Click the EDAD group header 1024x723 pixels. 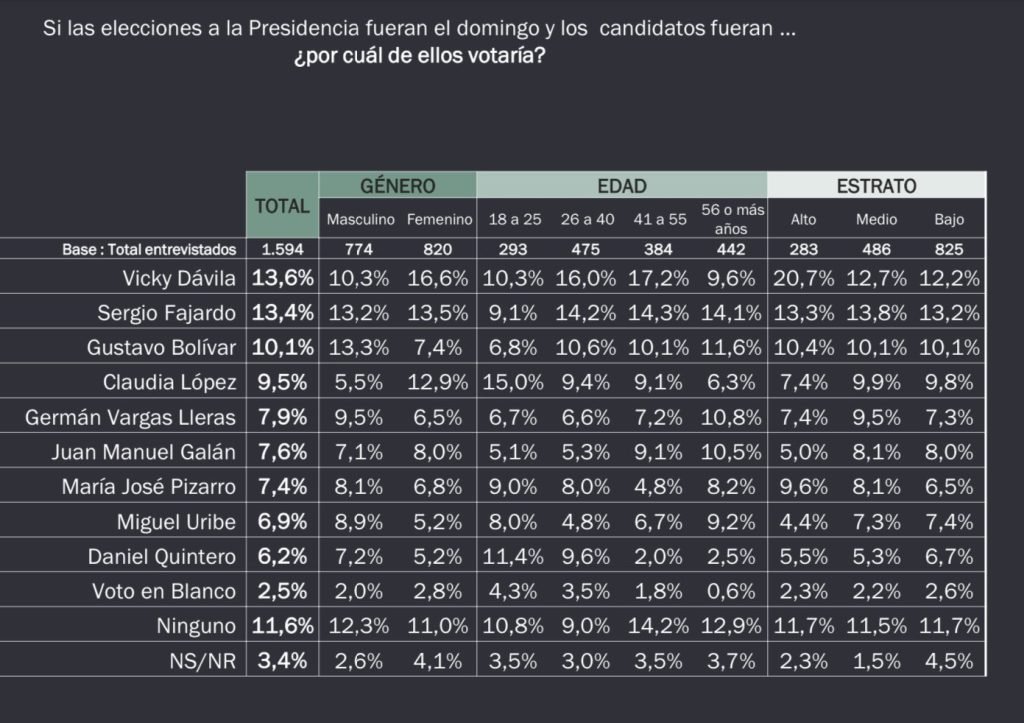[622, 186]
